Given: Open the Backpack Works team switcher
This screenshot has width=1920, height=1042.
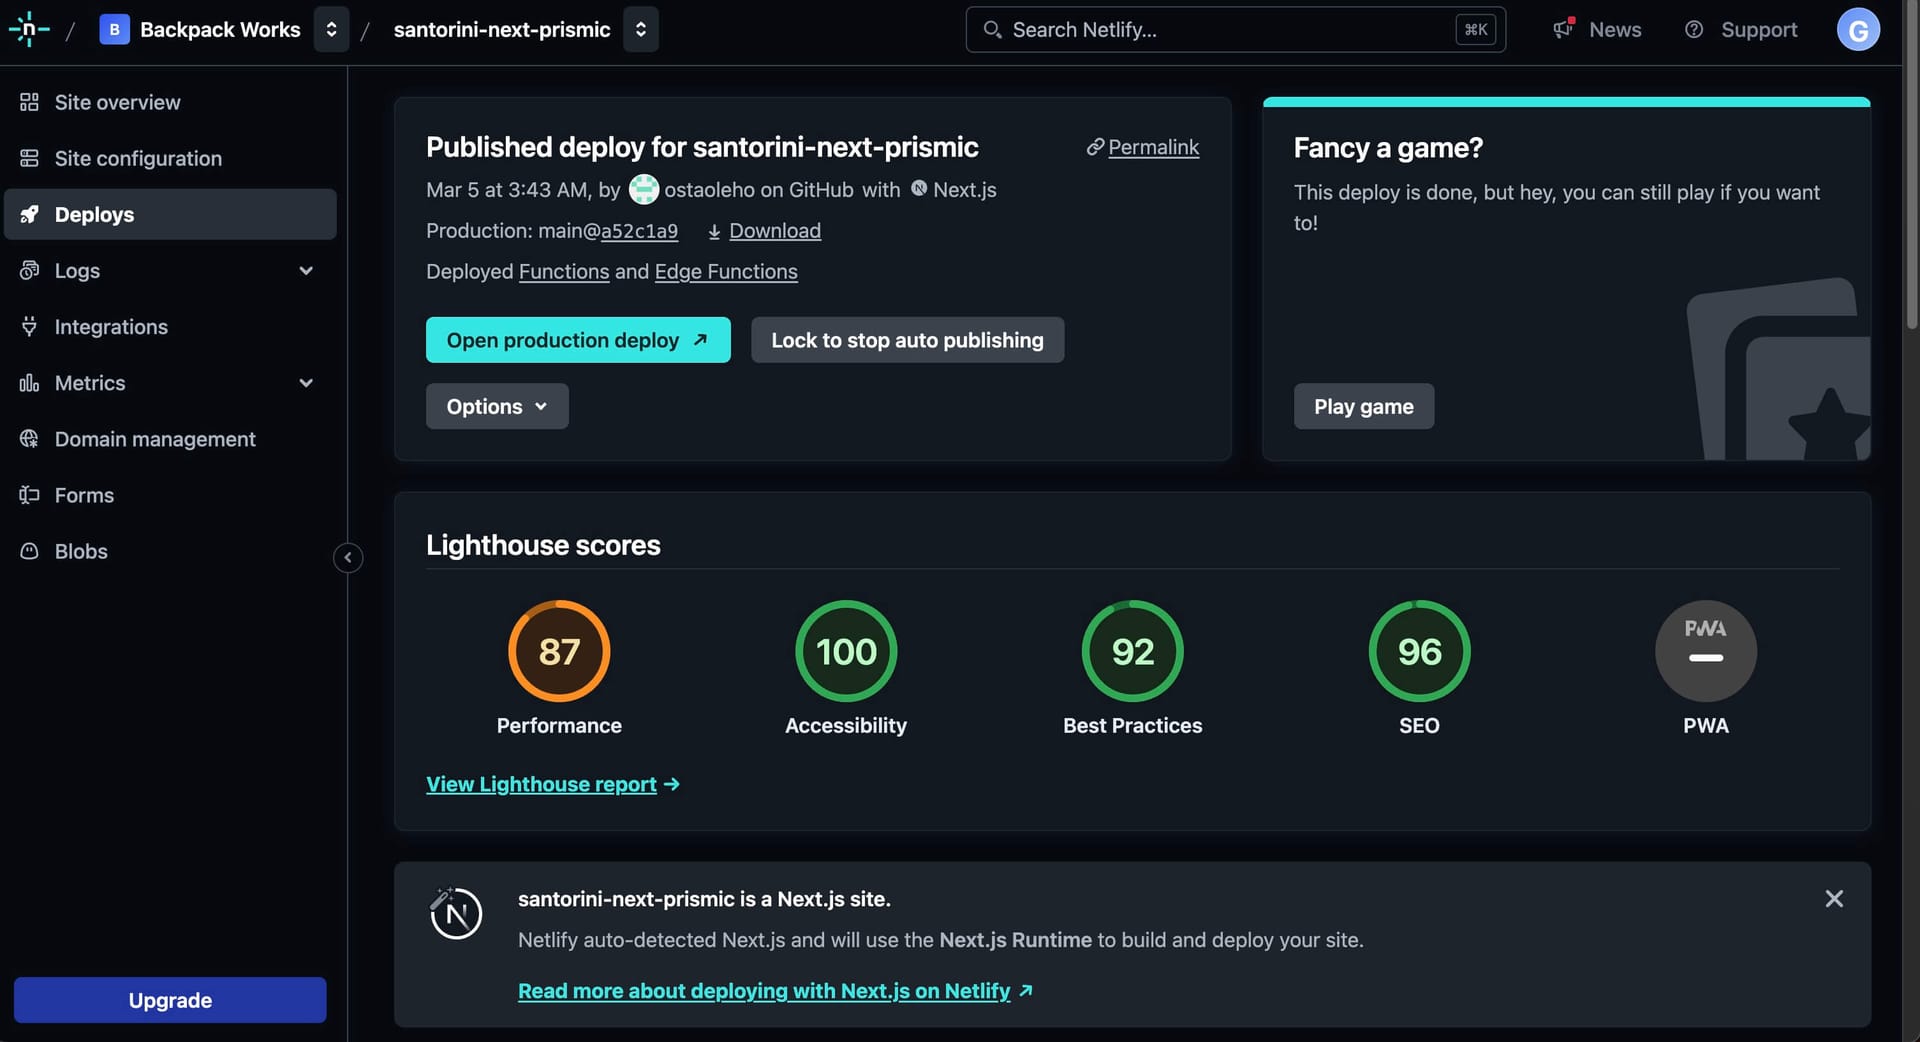Looking at the screenshot, I should tap(331, 29).
